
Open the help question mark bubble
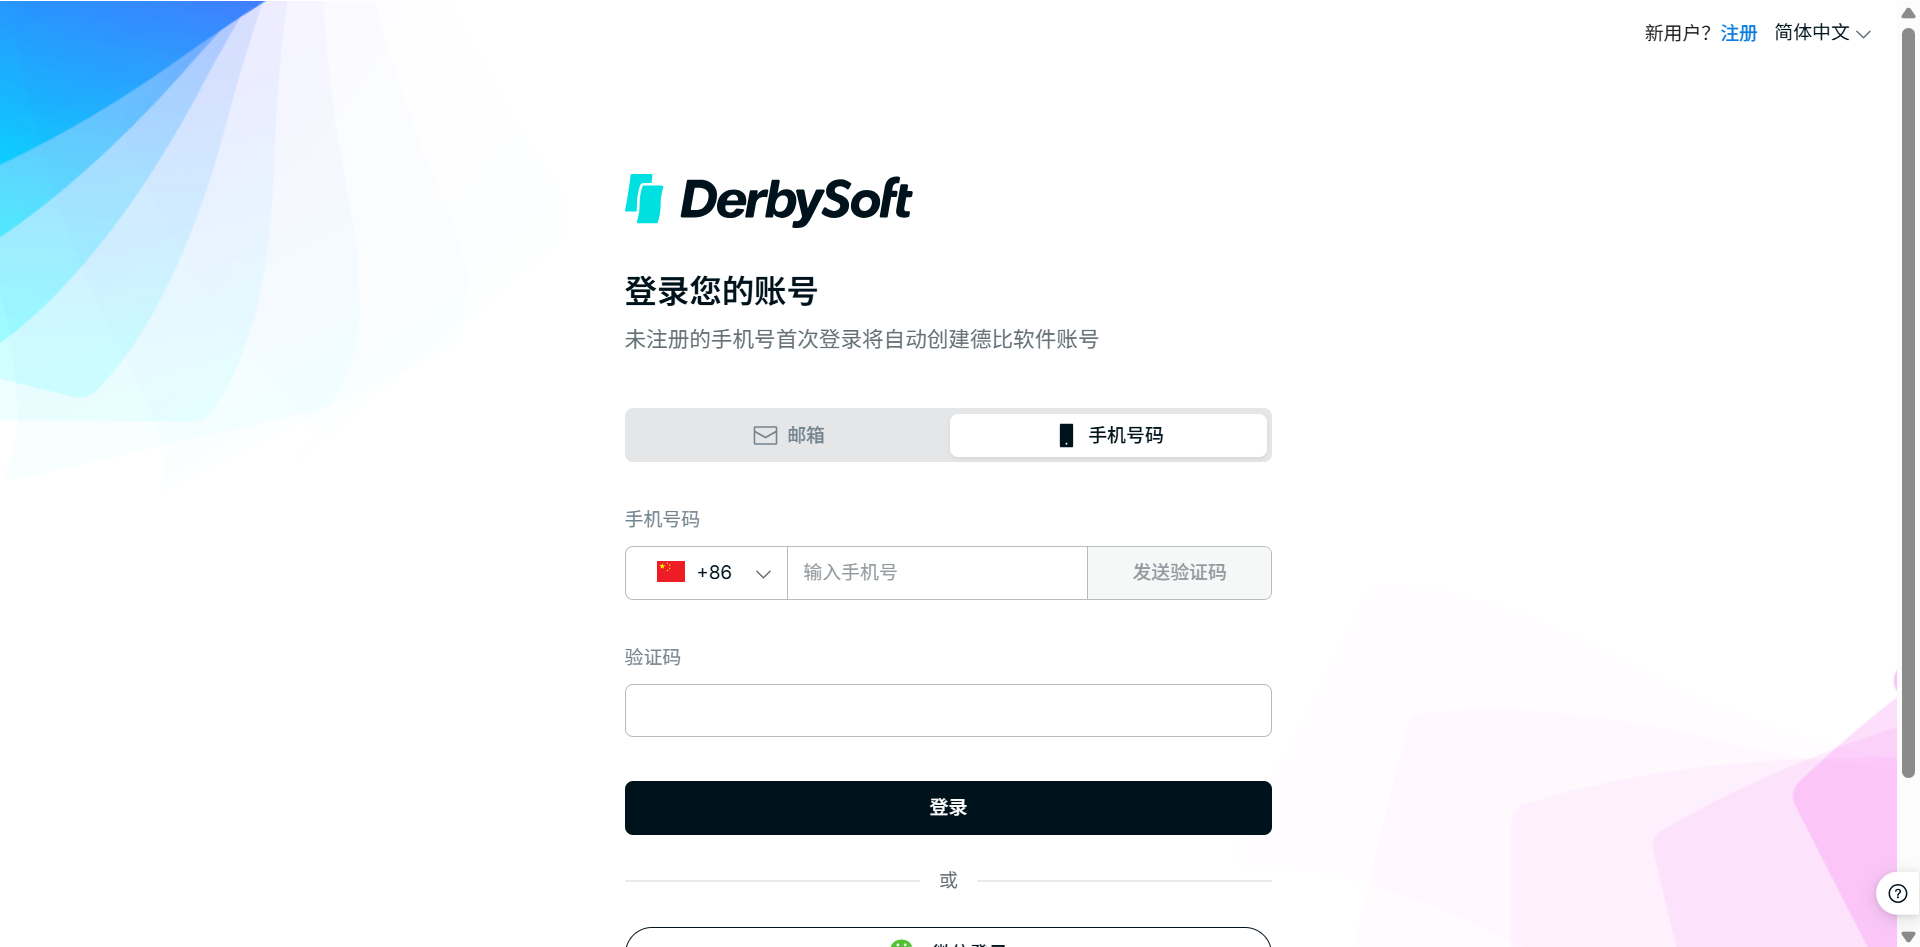pyautogui.click(x=1897, y=893)
